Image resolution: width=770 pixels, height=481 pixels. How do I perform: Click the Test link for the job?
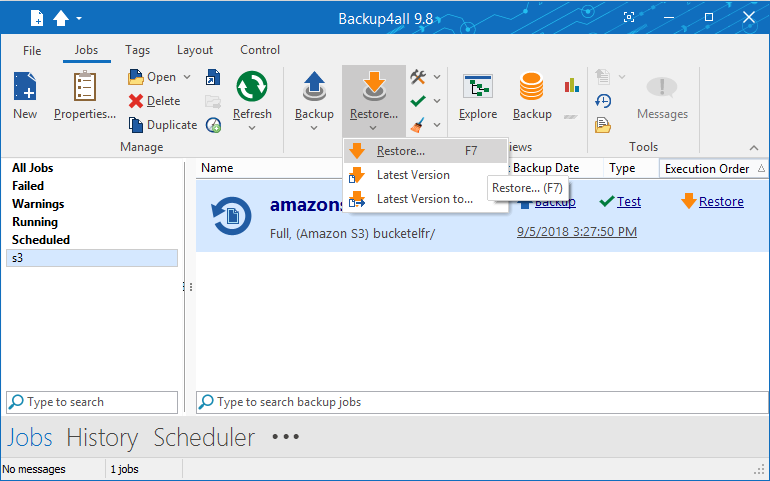pyautogui.click(x=628, y=201)
